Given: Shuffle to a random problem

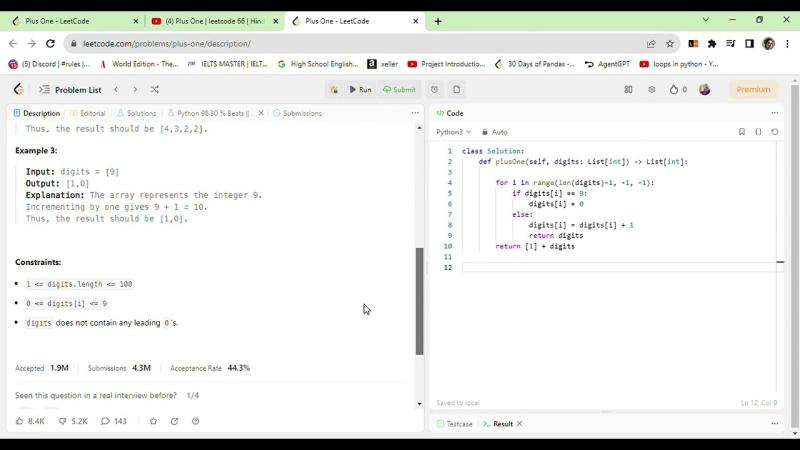Looking at the screenshot, I should coord(154,90).
